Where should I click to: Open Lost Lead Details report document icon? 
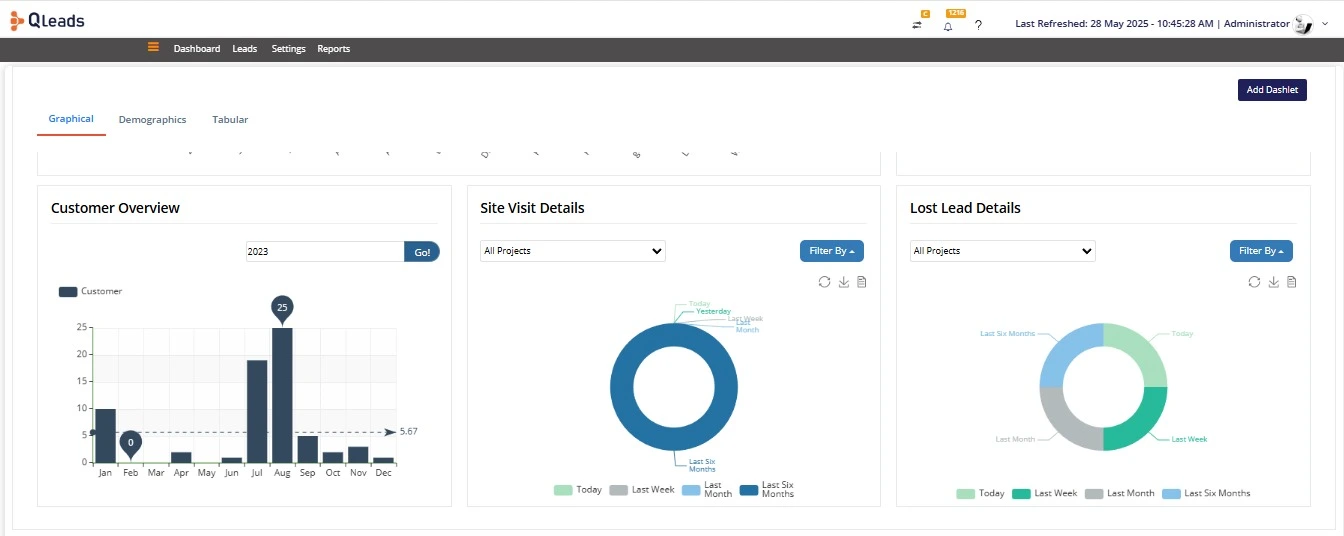[1292, 282]
